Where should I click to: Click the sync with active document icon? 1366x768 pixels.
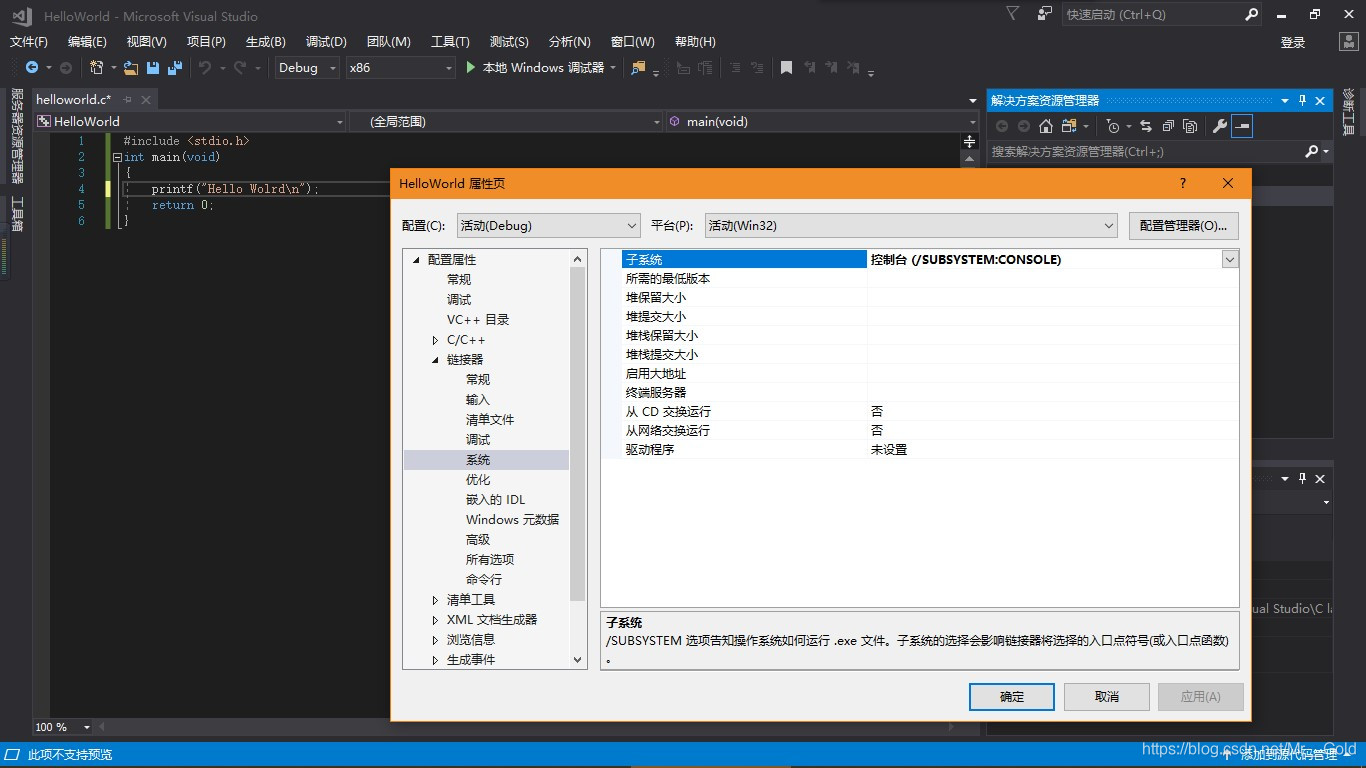(x=1146, y=126)
